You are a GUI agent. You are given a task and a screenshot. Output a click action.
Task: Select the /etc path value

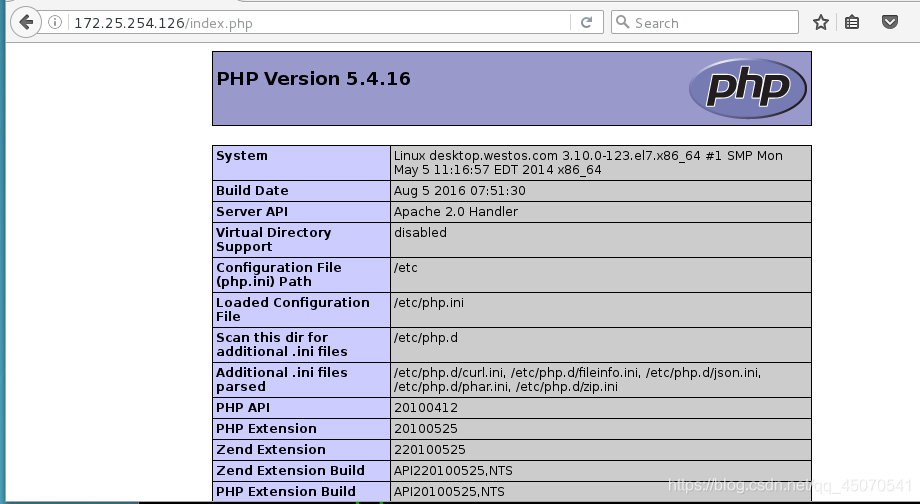(405, 268)
